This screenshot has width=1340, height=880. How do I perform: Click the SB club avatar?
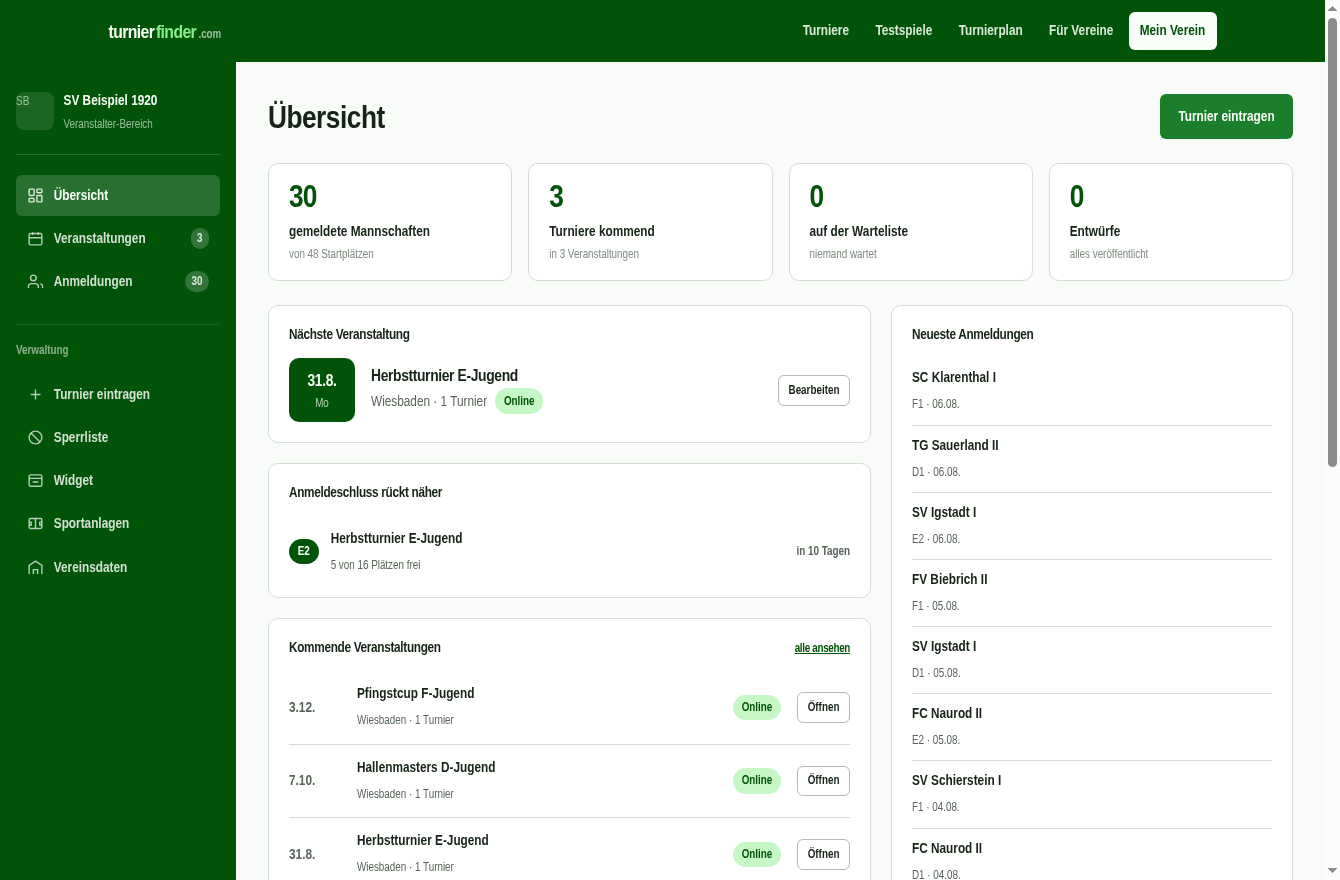tap(35, 111)
